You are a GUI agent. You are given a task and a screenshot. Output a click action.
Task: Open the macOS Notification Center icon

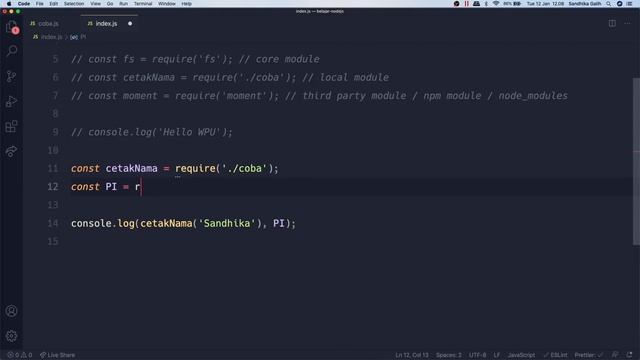629,4
